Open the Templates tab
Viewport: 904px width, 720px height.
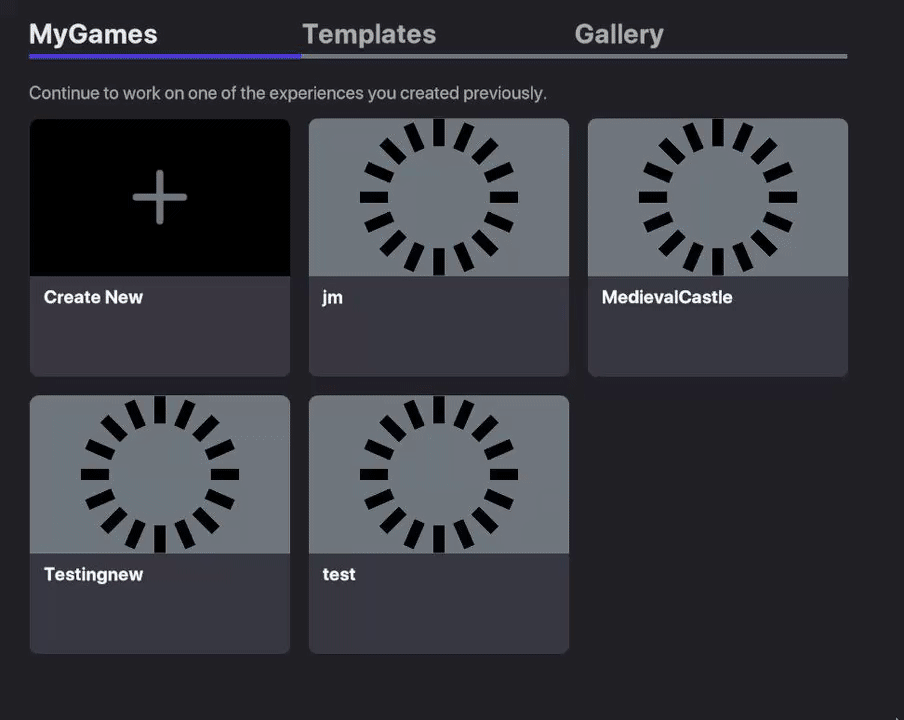(x=369, y=34)
